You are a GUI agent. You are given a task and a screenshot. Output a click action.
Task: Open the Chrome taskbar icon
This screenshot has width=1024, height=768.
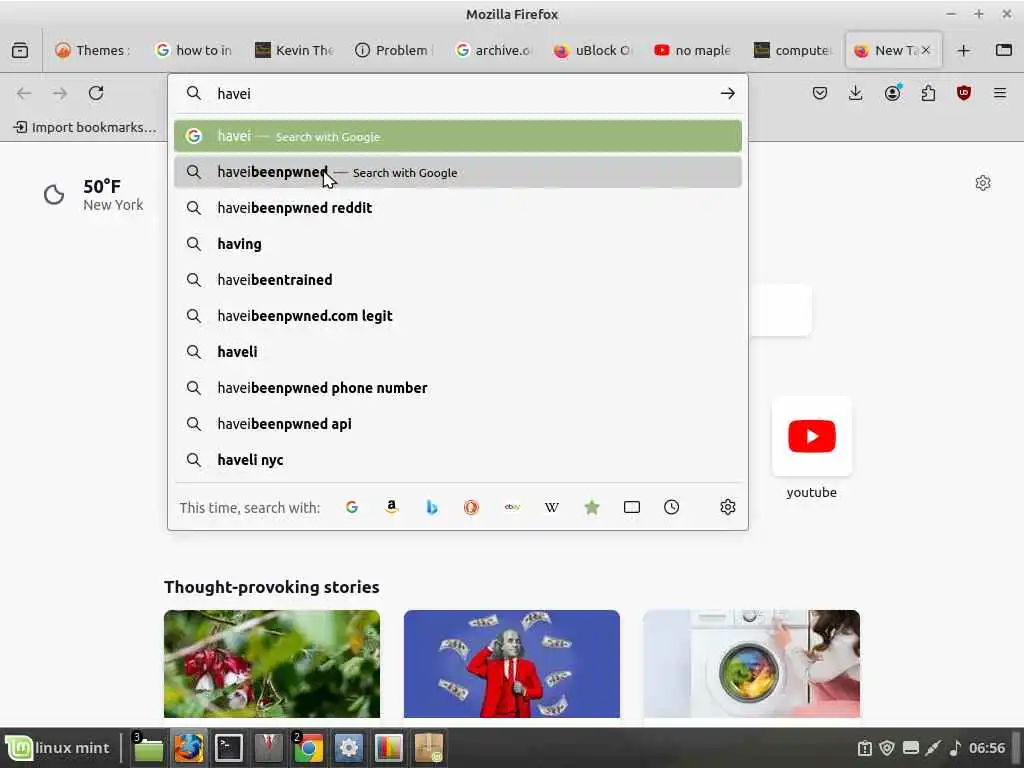(x=309, y=748)
